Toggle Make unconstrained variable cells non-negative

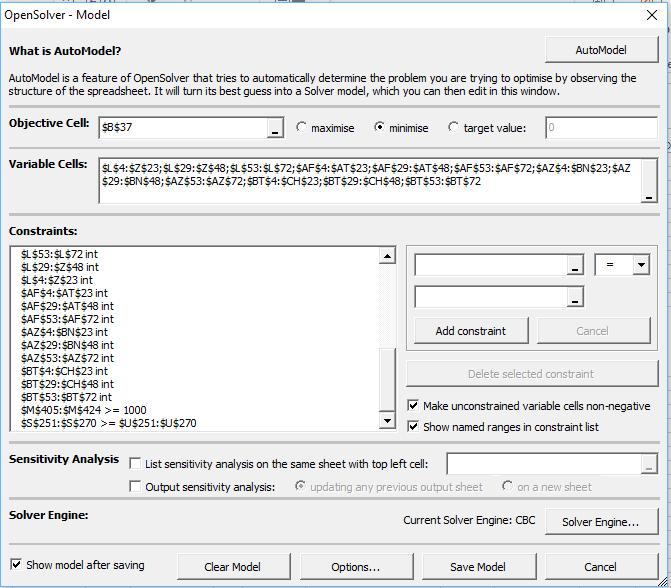413,405
